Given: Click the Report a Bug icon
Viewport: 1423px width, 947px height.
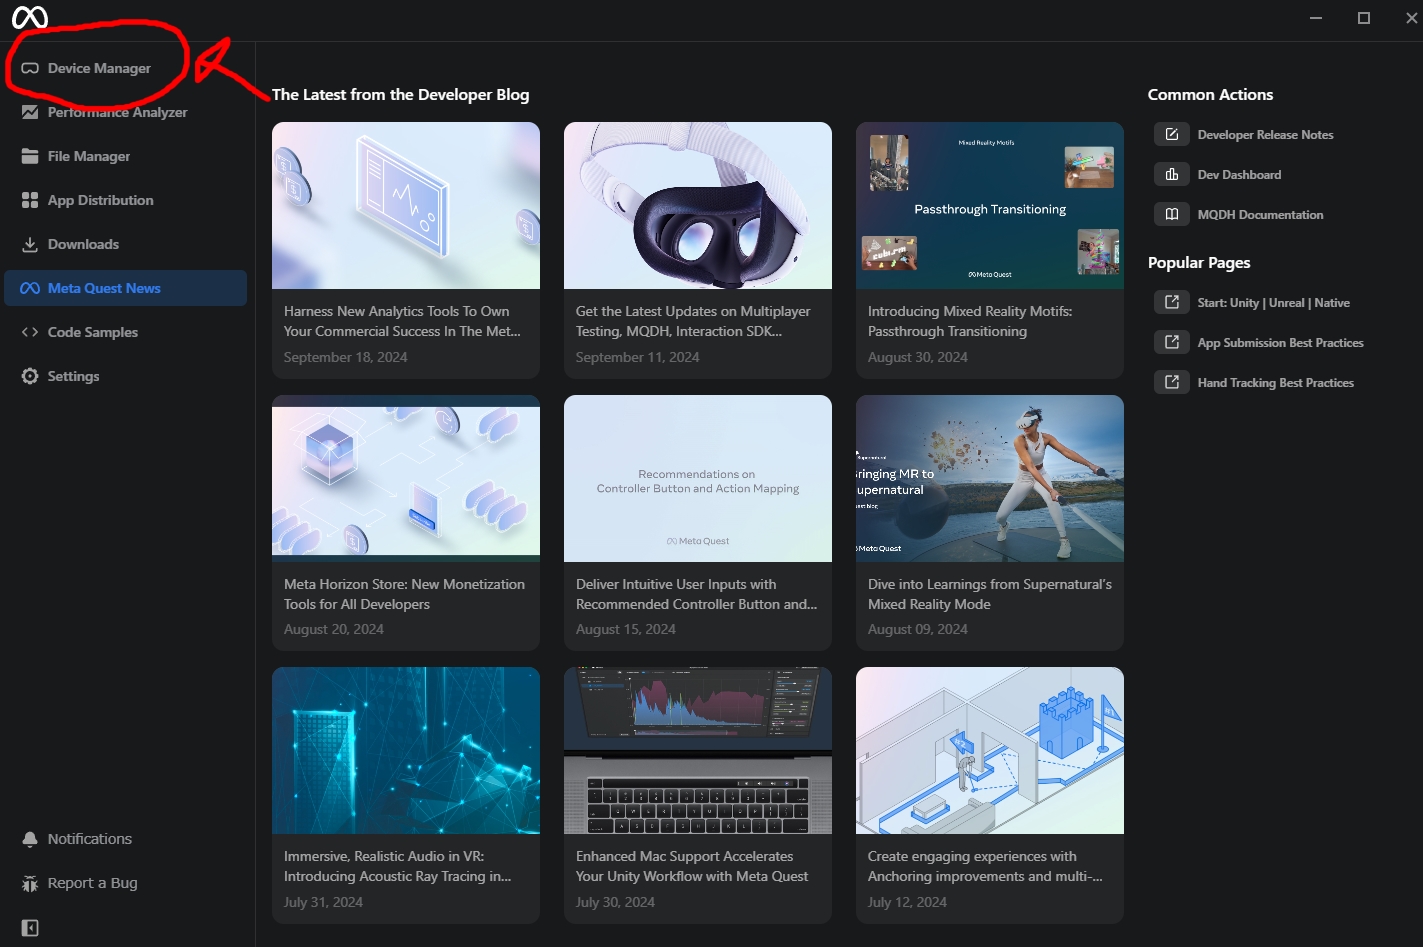Looking at the screenshot, I should pos(30,883).
